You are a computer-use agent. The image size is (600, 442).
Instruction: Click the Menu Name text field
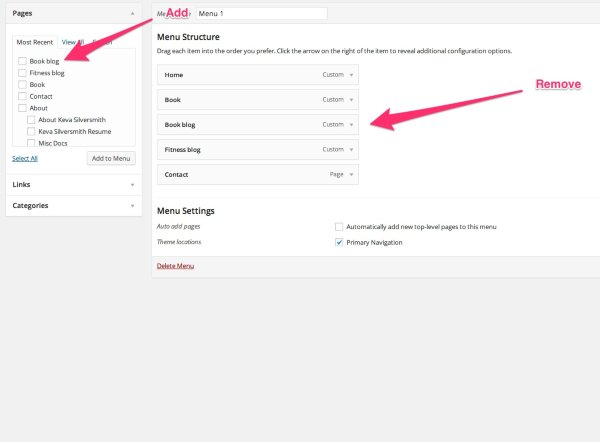coord(262,14)
